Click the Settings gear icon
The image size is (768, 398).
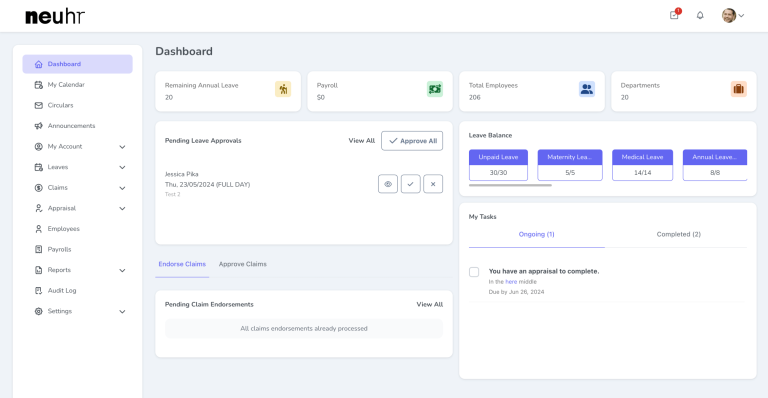click(39, 311)
